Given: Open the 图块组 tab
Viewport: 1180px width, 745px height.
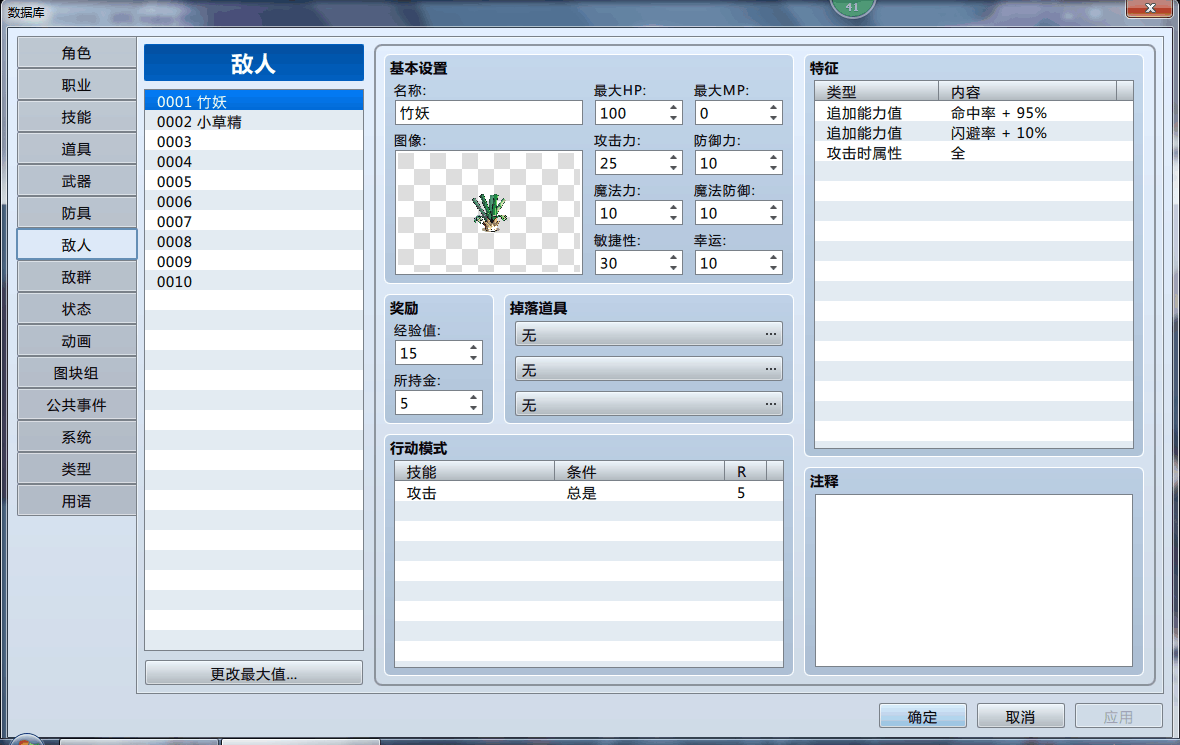Looking at the screenshot, I should tap(77, 373).
